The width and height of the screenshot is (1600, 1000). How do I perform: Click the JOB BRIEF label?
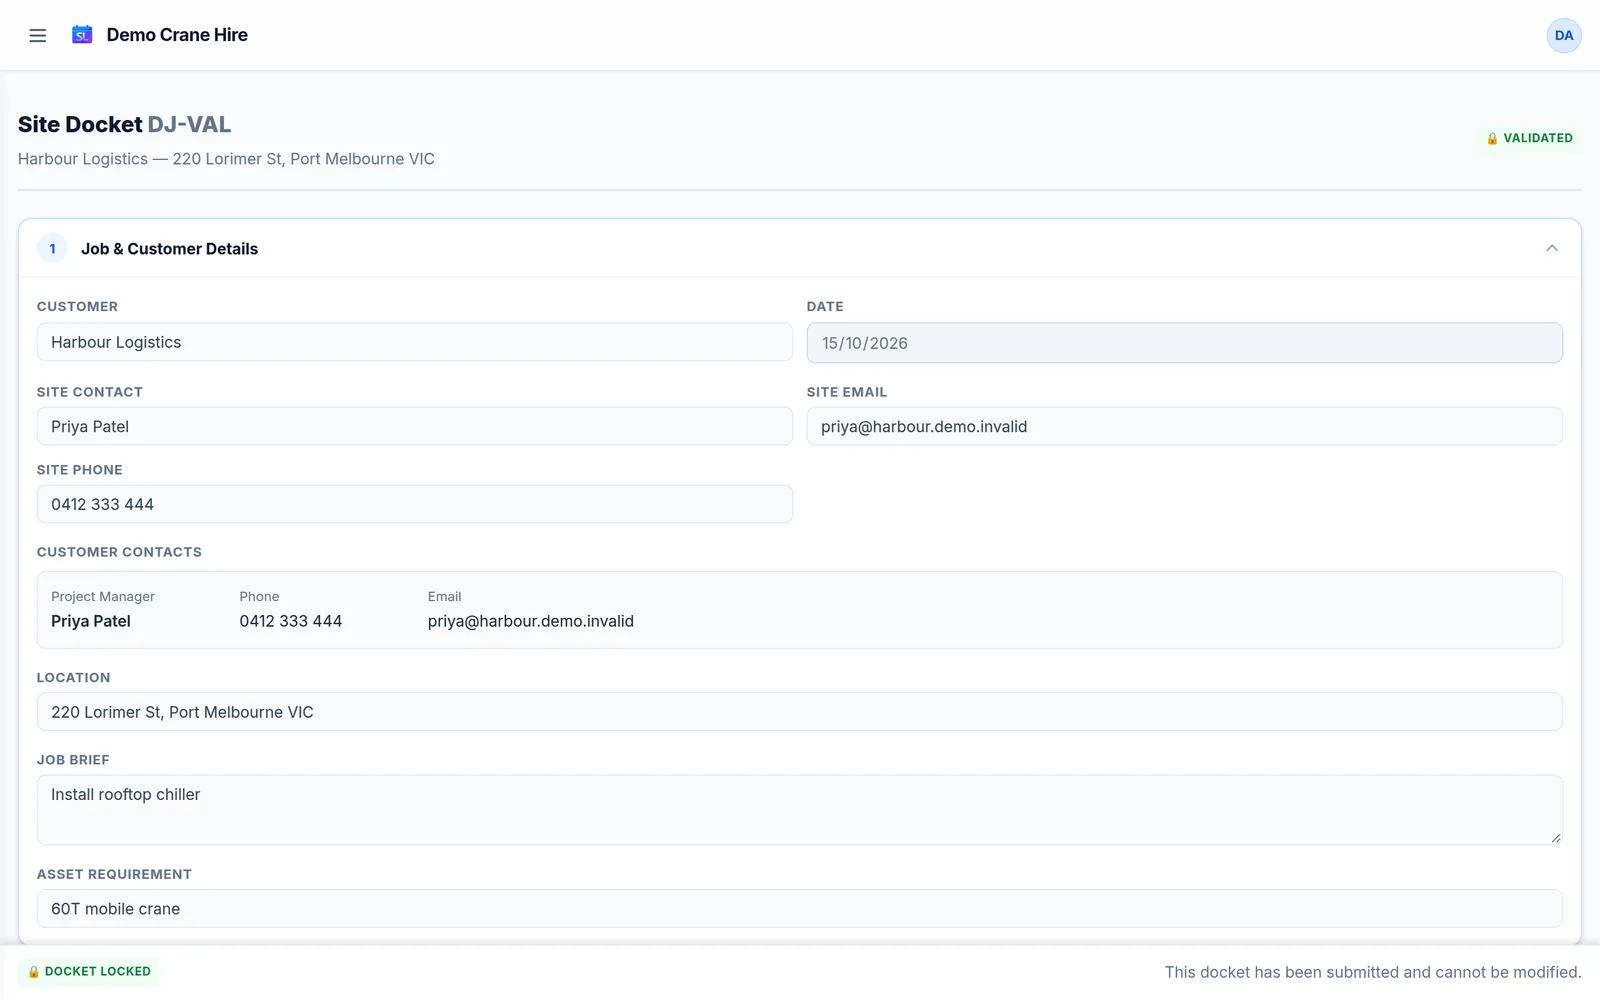[73, 760]
